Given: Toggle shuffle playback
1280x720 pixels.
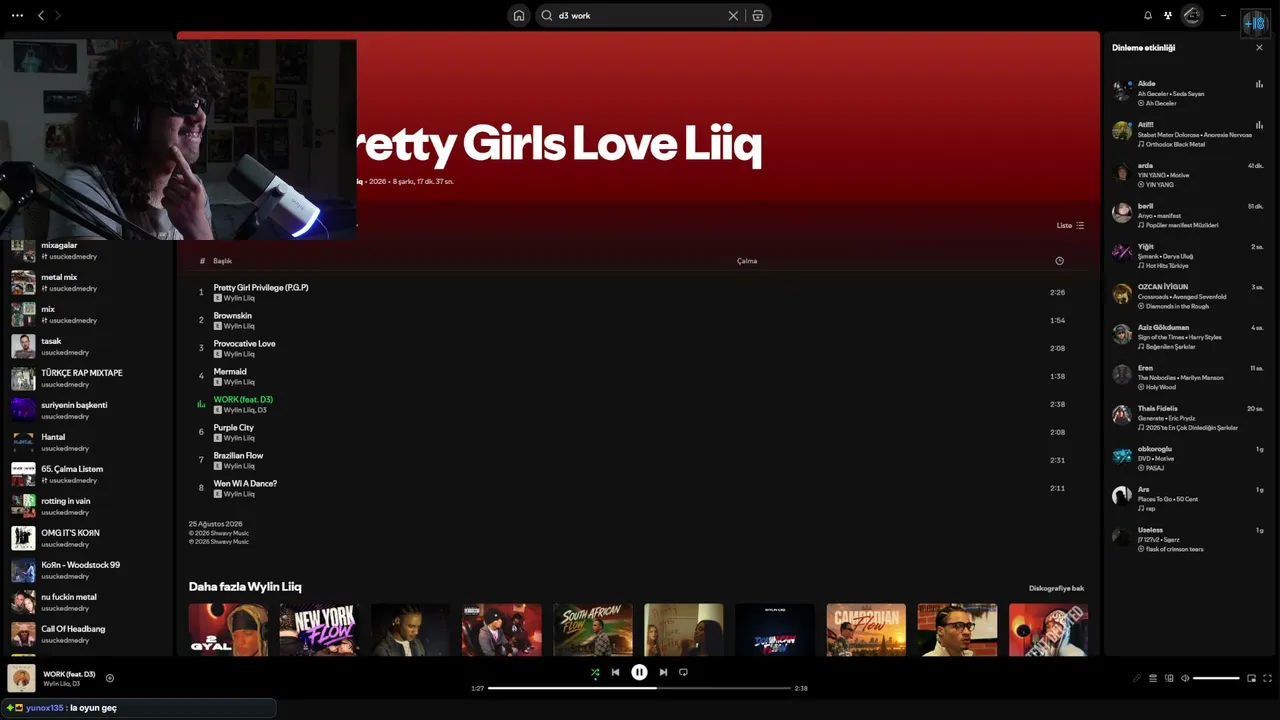Looking at the screenshot, I should point(595,672).
